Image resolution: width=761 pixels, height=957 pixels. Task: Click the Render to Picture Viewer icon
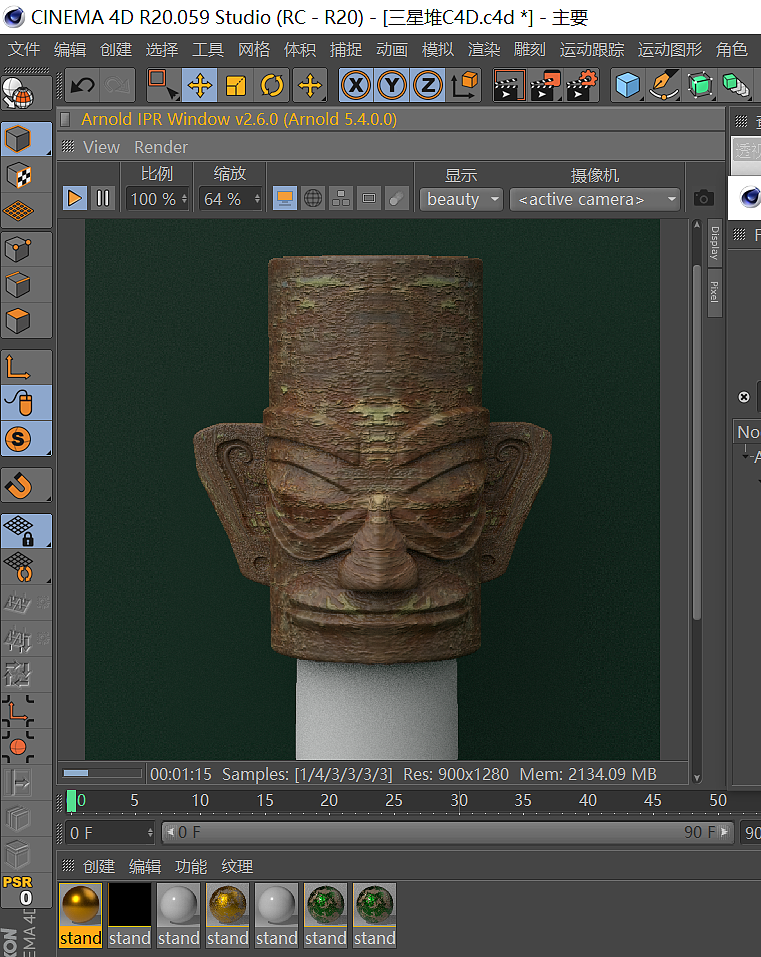click(546, 86)
